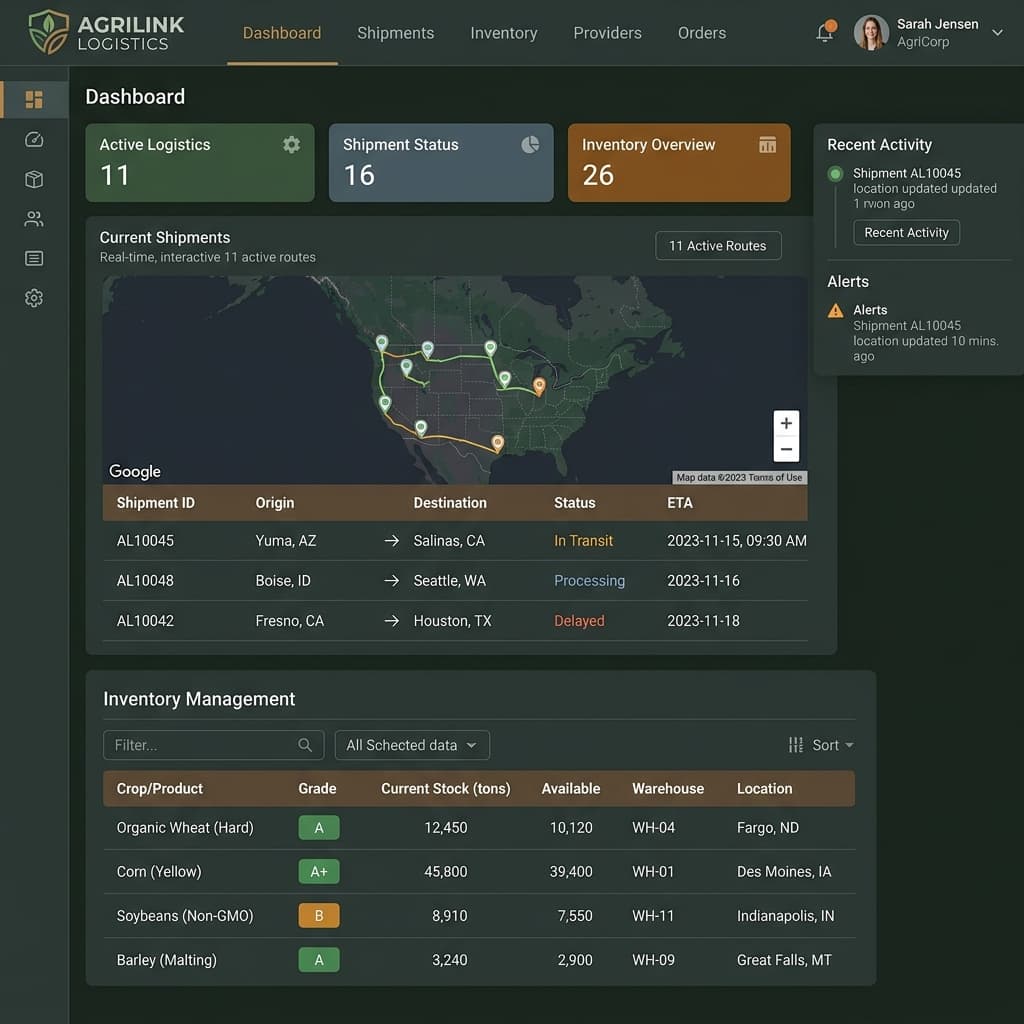Click the In Transit status
Screen dimensions: 1024x1024
[583, 541]
